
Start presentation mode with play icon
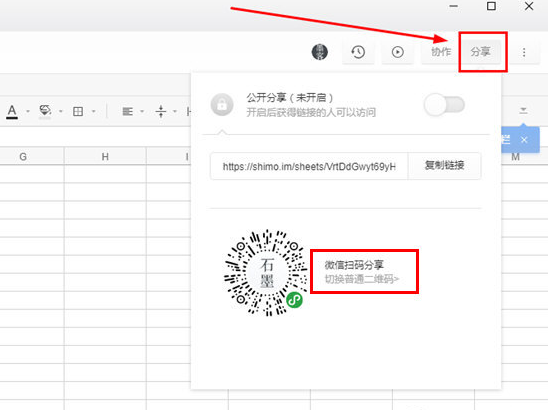point(397,52)
